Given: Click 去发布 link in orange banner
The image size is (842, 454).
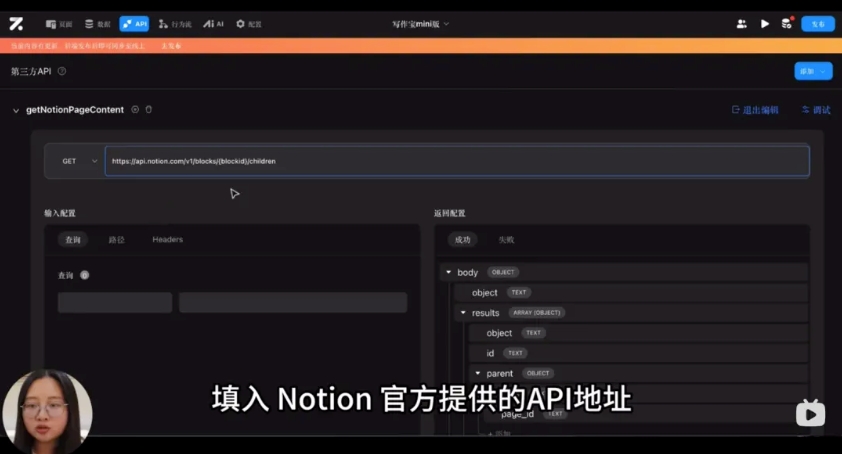Looking at the screenshot, I should [171, 46].
